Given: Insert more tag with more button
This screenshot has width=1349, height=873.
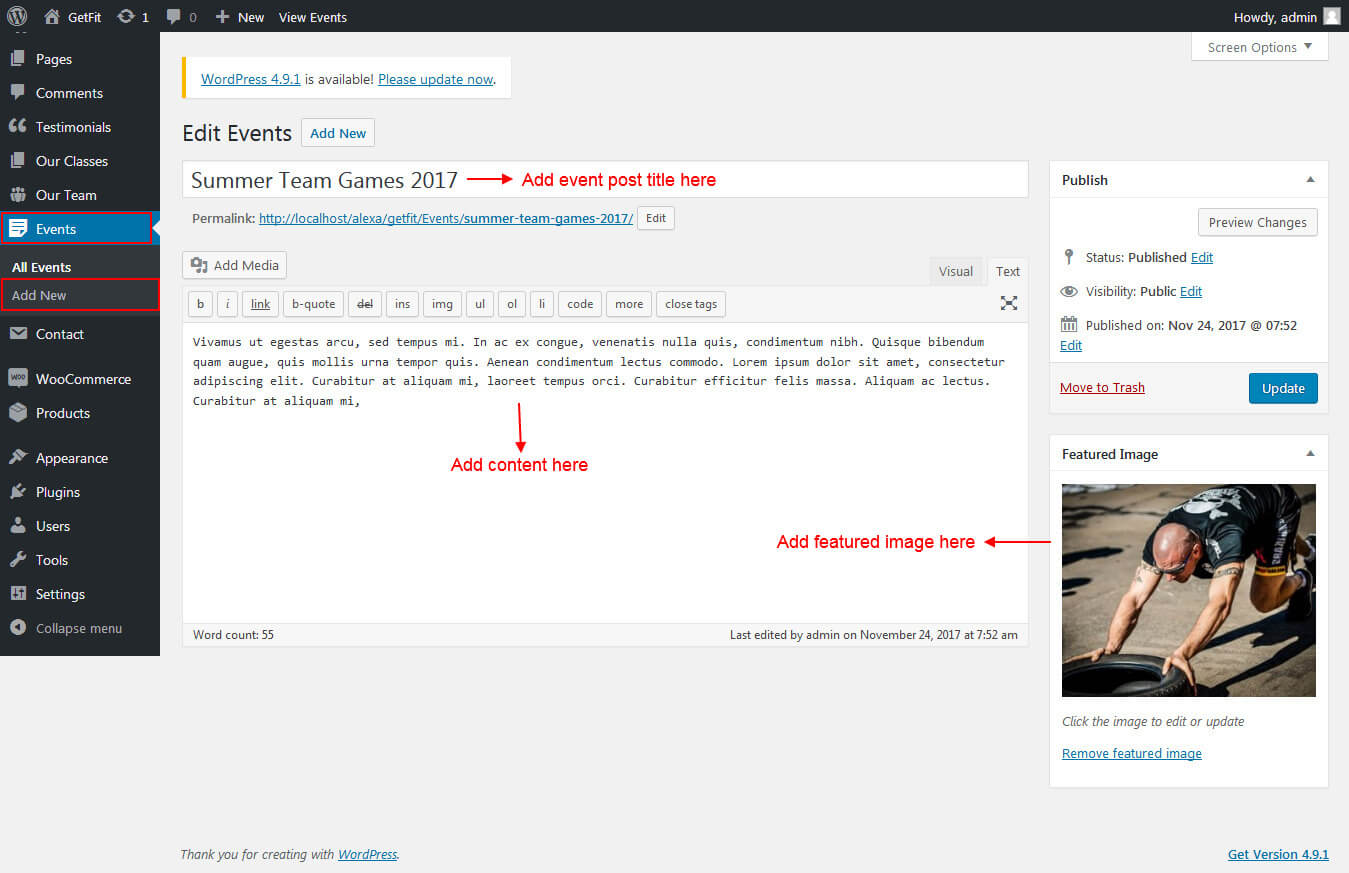Looking at the screenshot, I should click(629, 304).
